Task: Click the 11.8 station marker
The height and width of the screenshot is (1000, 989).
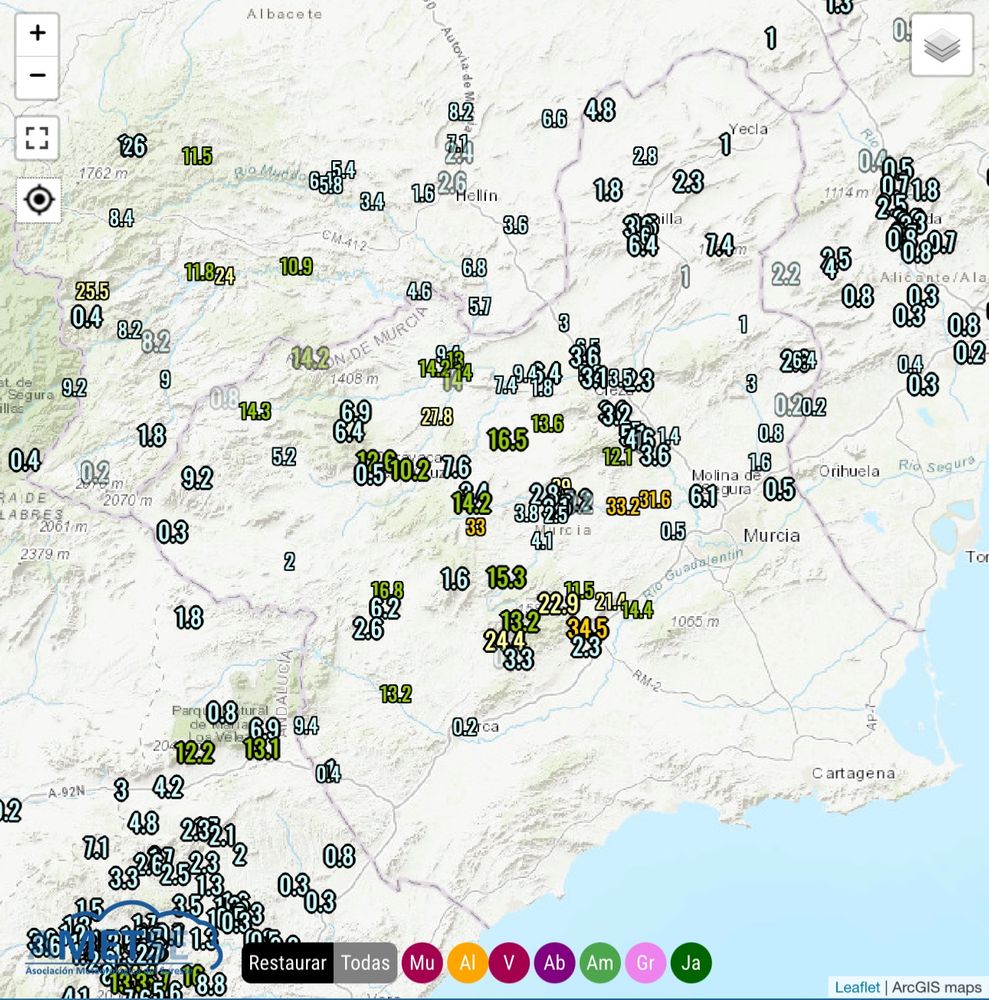Action: click(x=199, y=272)
